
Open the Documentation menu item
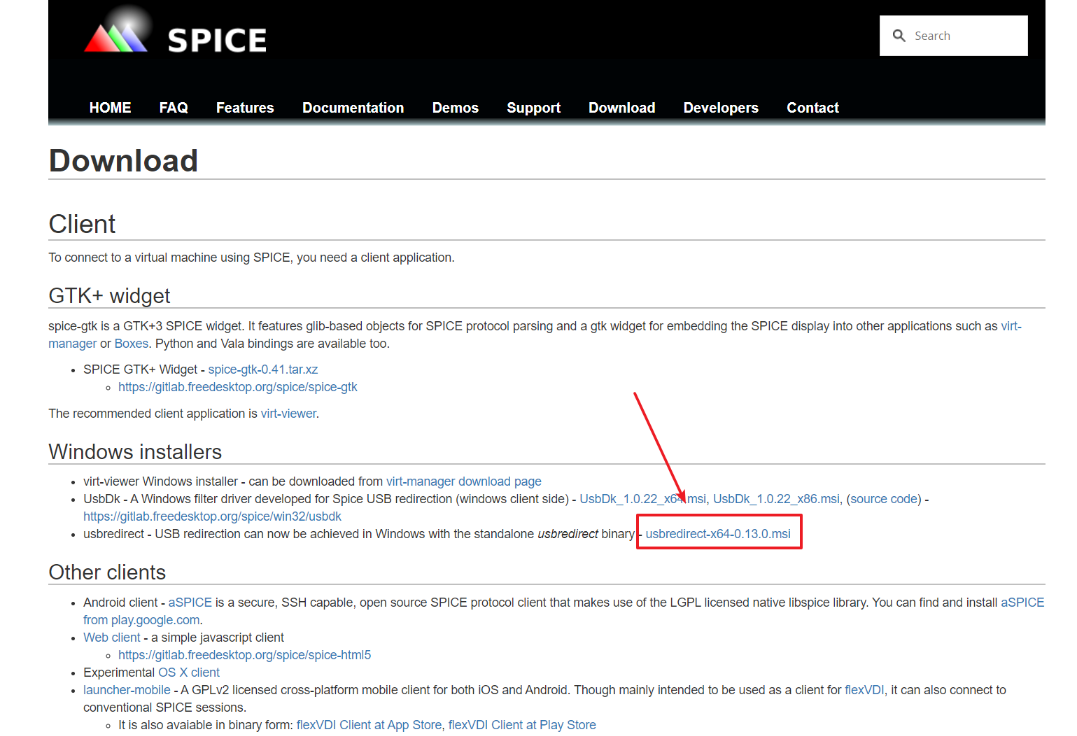coord(353,108)
